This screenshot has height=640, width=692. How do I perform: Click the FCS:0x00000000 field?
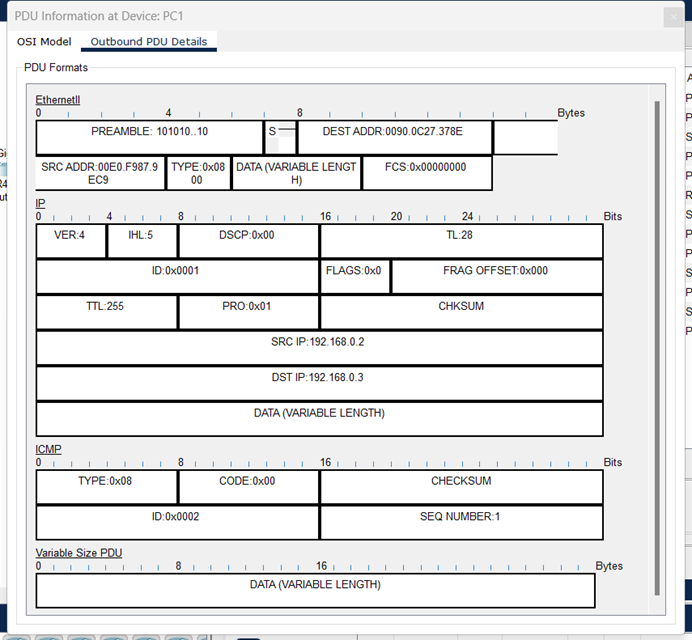tap(427, 173)
